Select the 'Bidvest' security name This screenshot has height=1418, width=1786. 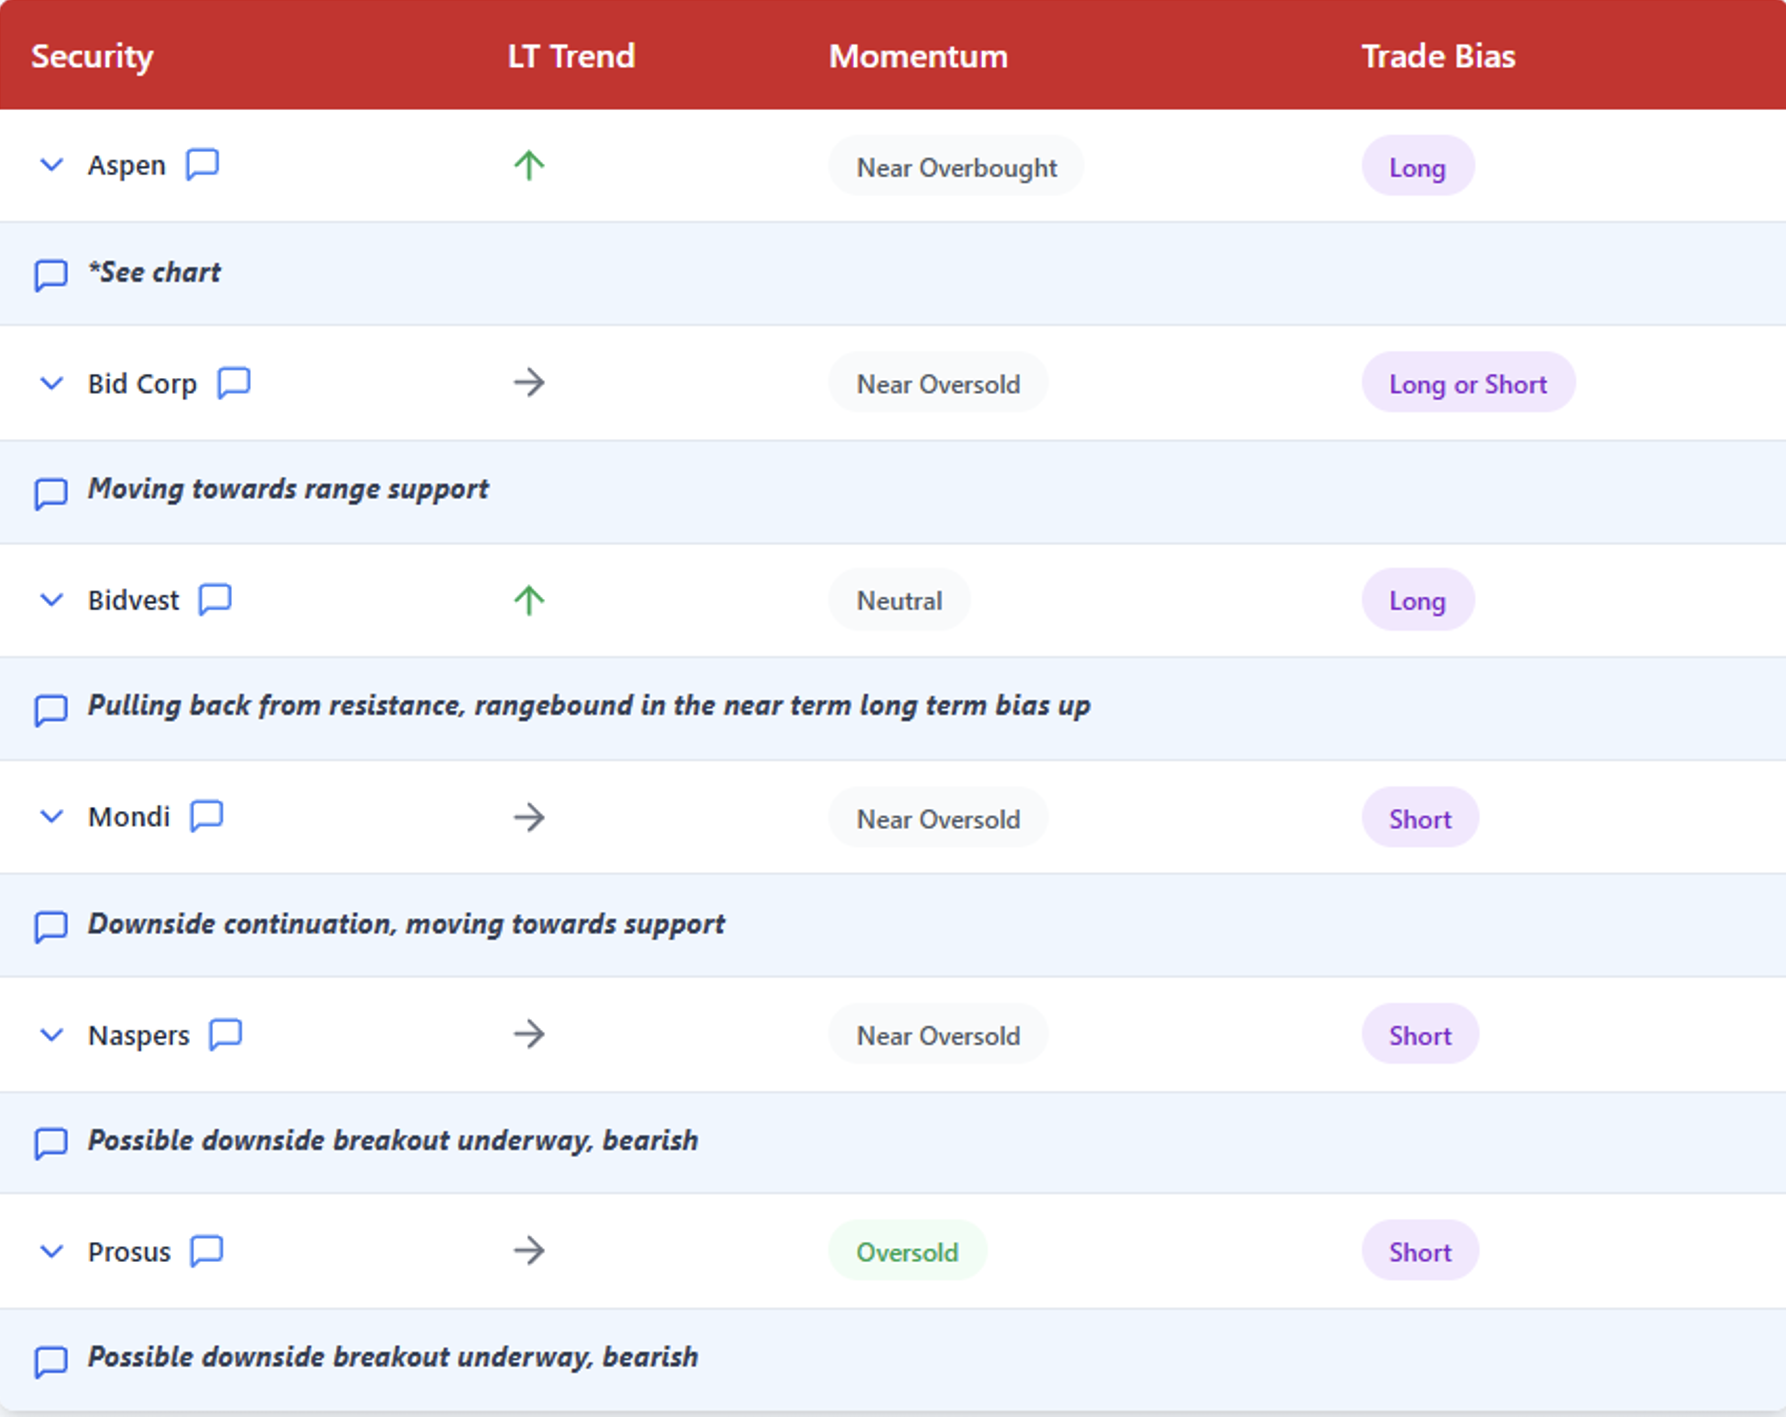coord(133,600)
